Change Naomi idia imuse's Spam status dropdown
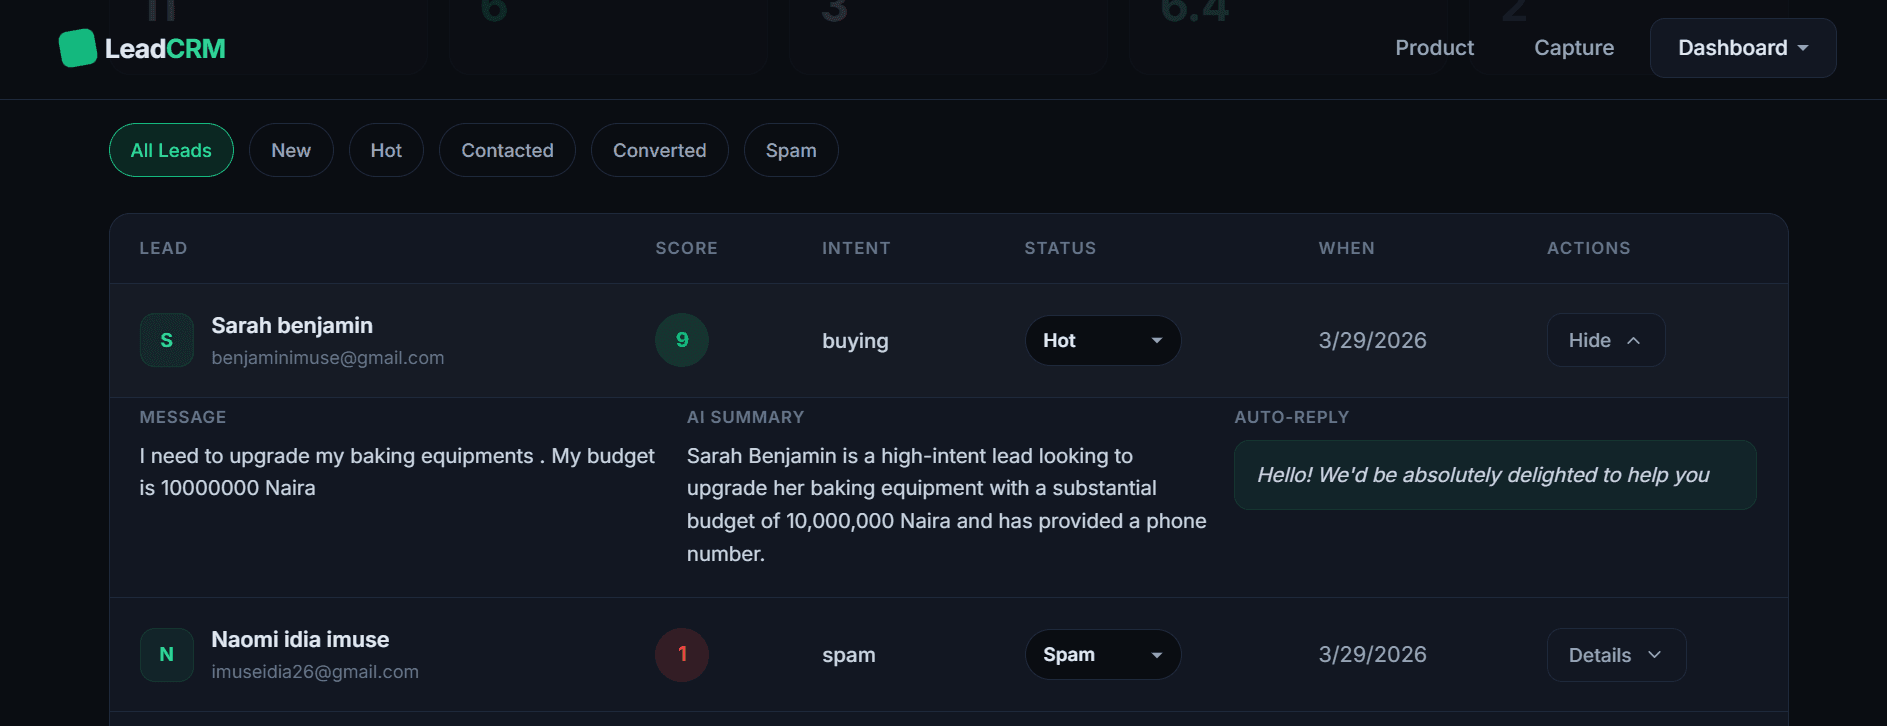 pyautogui.click(x=1103, y=654)
